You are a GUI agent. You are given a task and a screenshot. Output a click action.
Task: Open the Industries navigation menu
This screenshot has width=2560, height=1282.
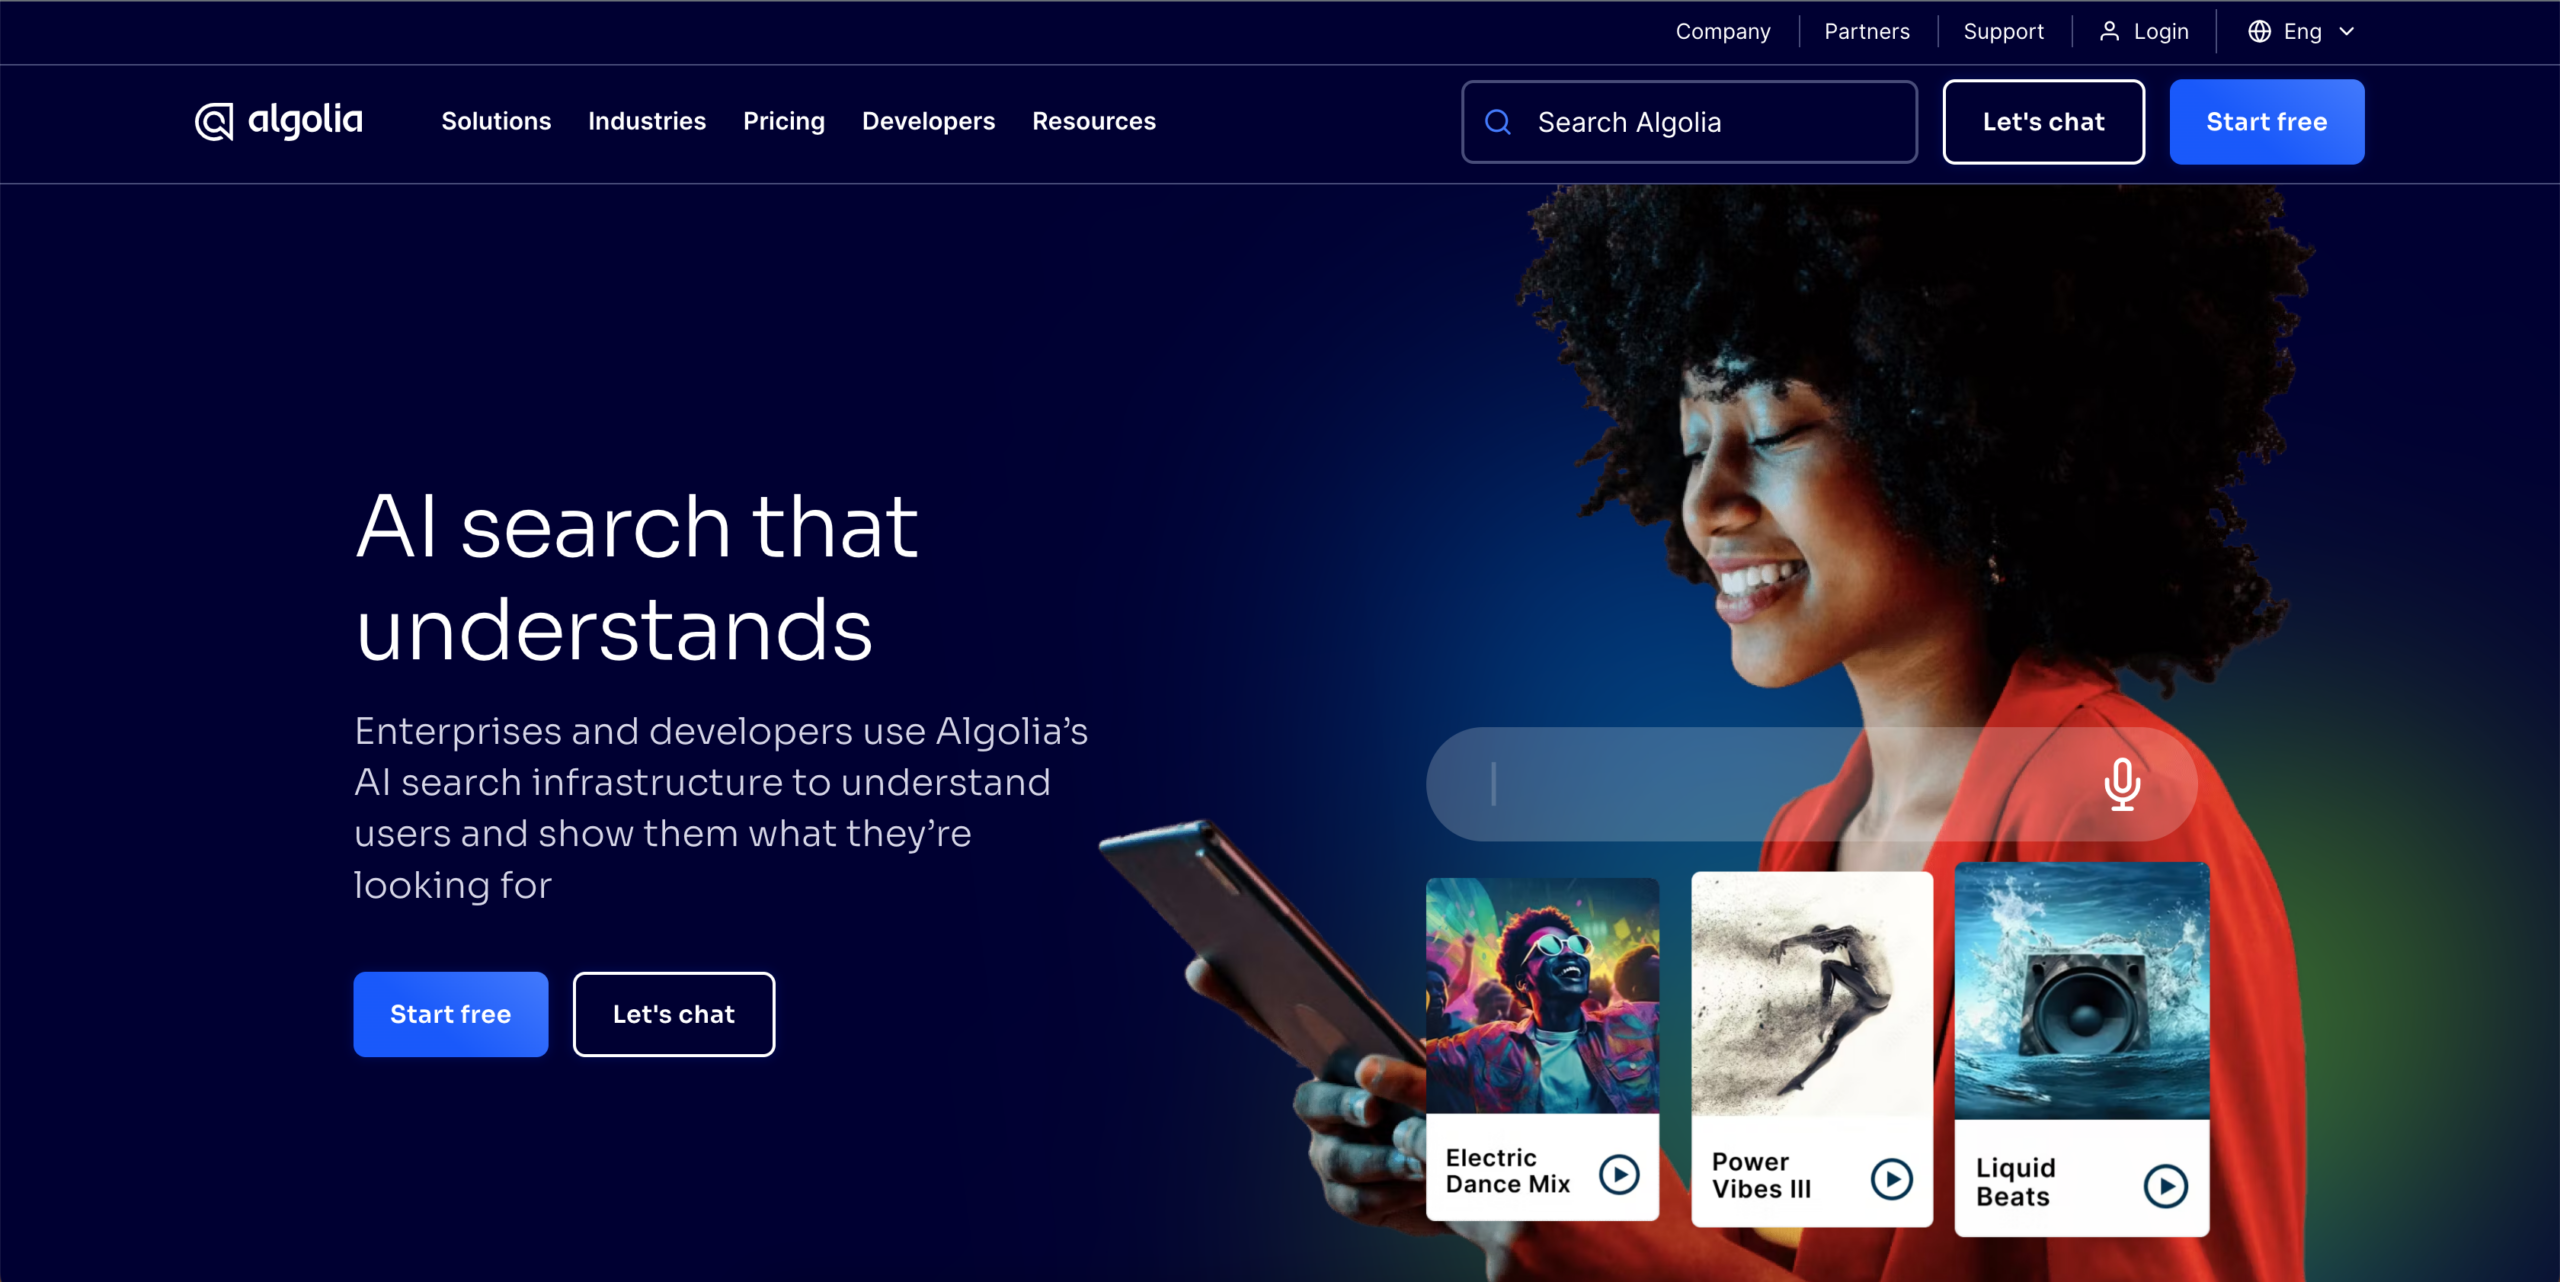(647, 121)
